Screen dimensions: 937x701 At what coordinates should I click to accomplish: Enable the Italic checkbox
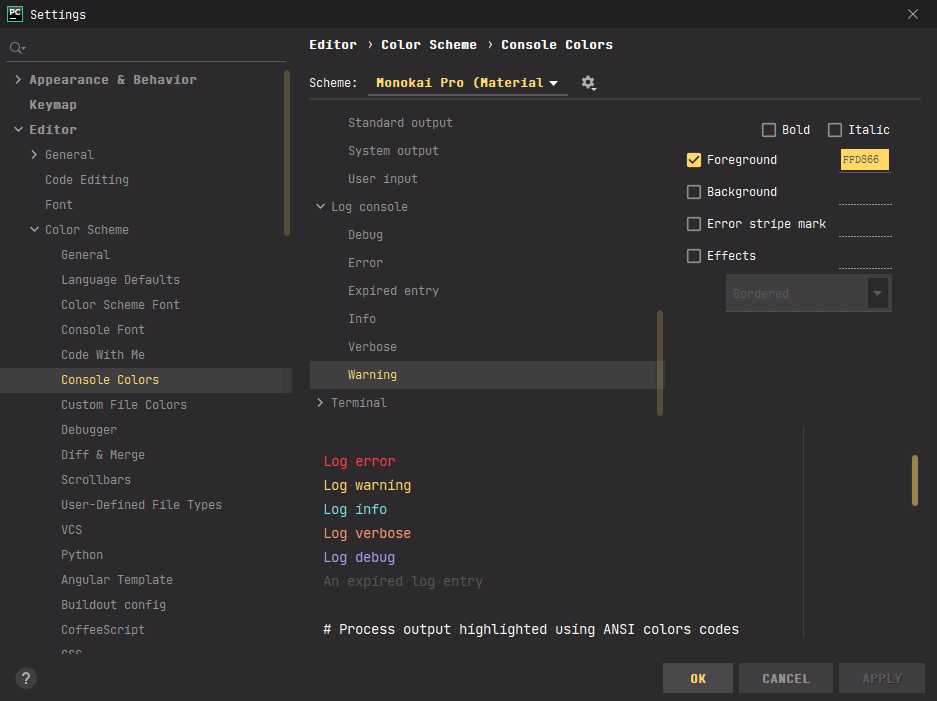click(835, 130)
